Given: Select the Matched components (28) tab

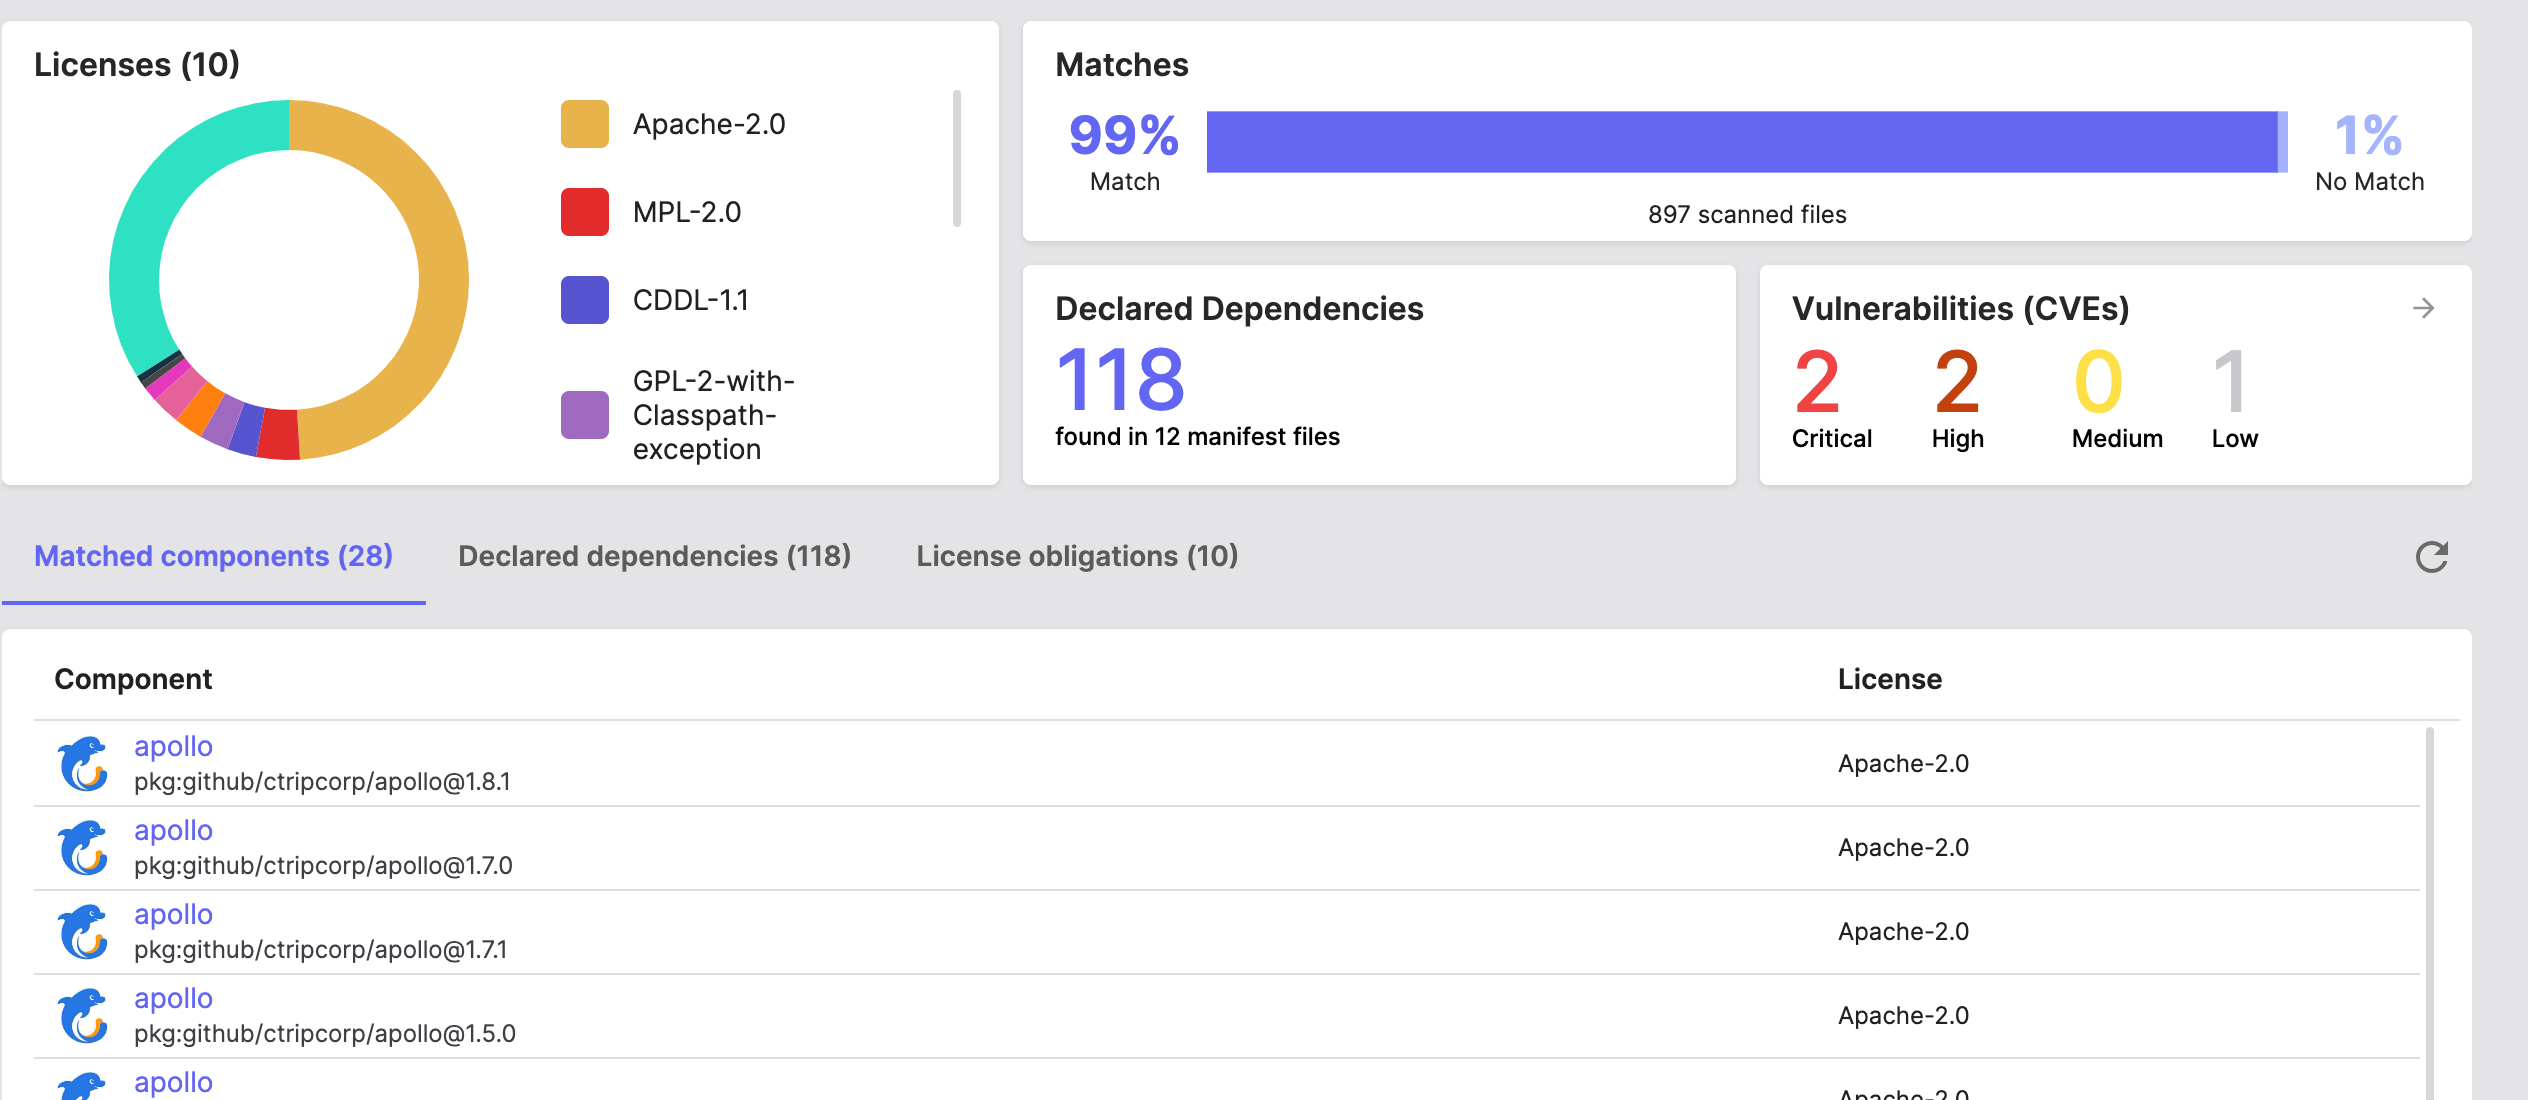Looking at the screenshot, I should coord(213,556).
